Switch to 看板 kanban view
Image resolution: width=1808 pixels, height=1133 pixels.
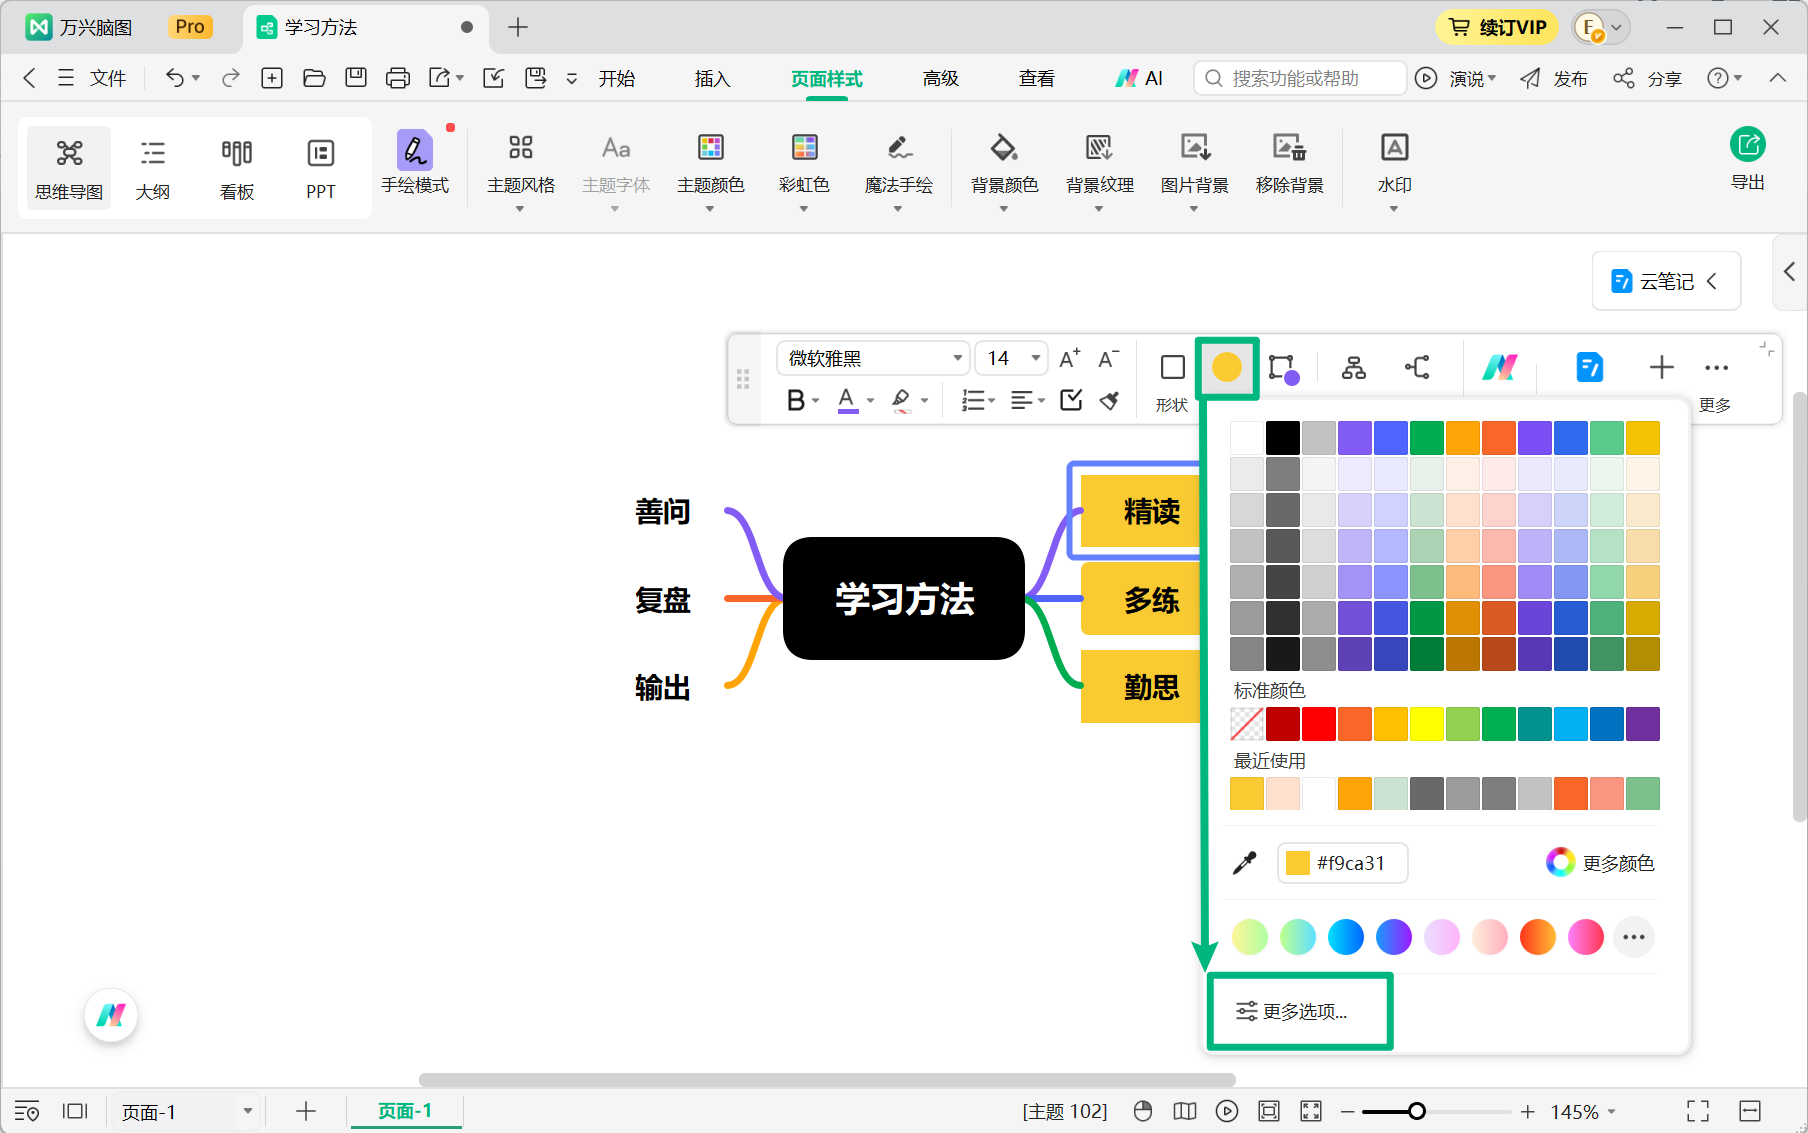[237, 168]
